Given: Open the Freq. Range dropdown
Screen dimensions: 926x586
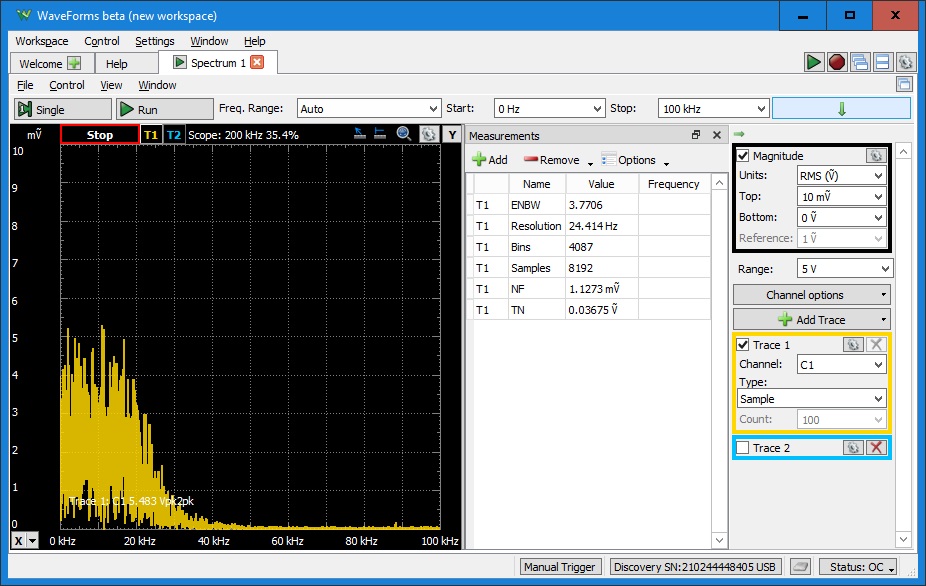Looking at the screenshot, I should (x=369, y=109).
